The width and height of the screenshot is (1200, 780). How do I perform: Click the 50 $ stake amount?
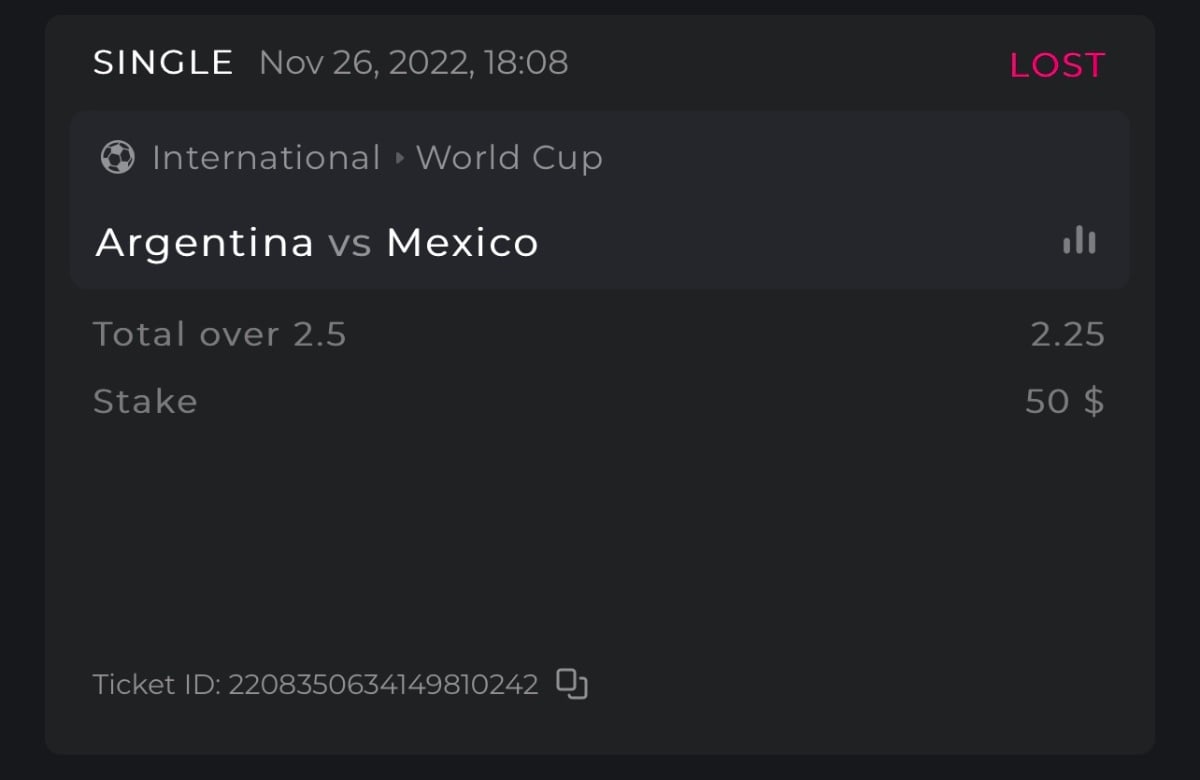click(1064, 402)
